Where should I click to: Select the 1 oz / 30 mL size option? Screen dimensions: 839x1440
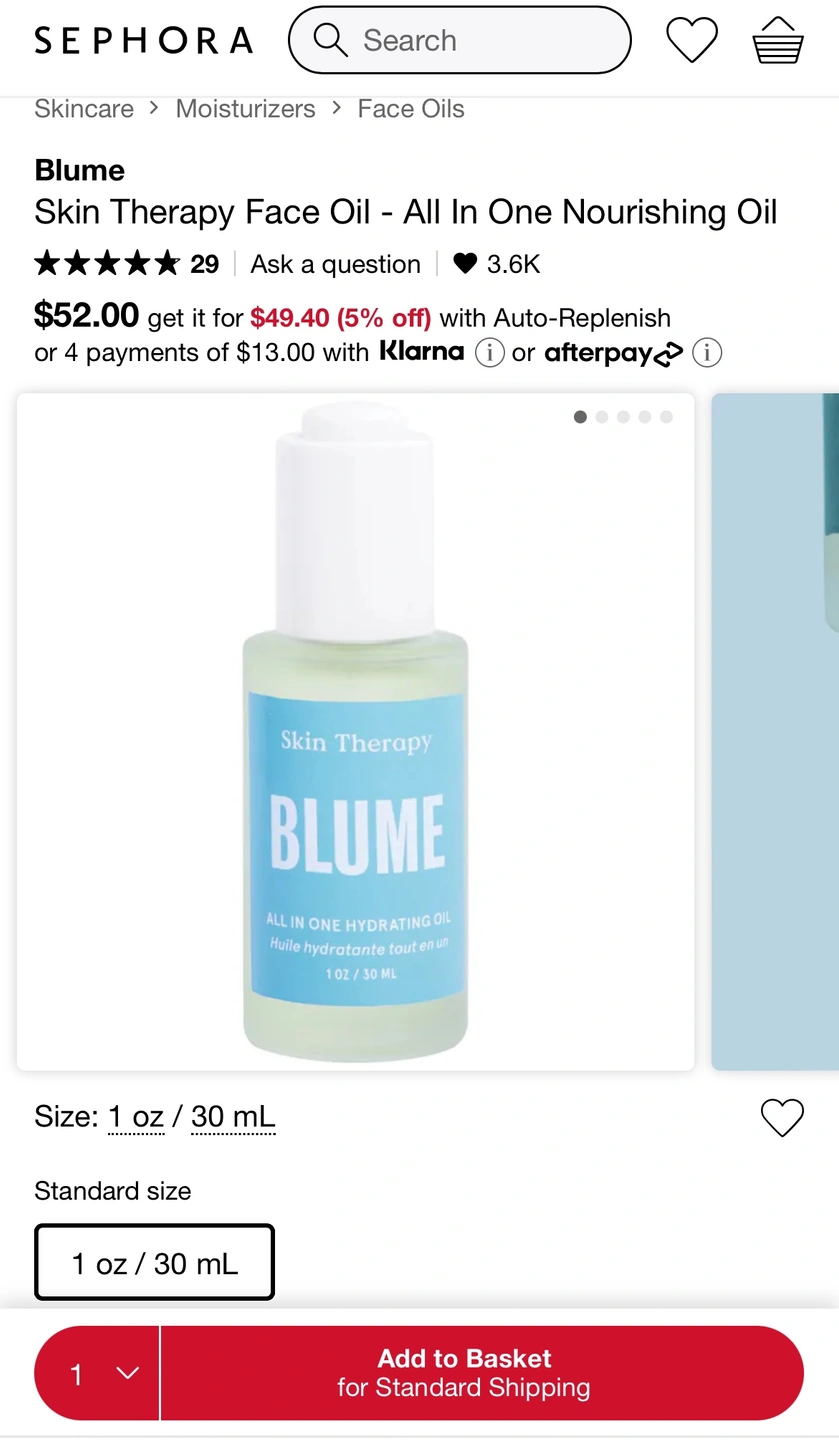[x=154, y=1262]
